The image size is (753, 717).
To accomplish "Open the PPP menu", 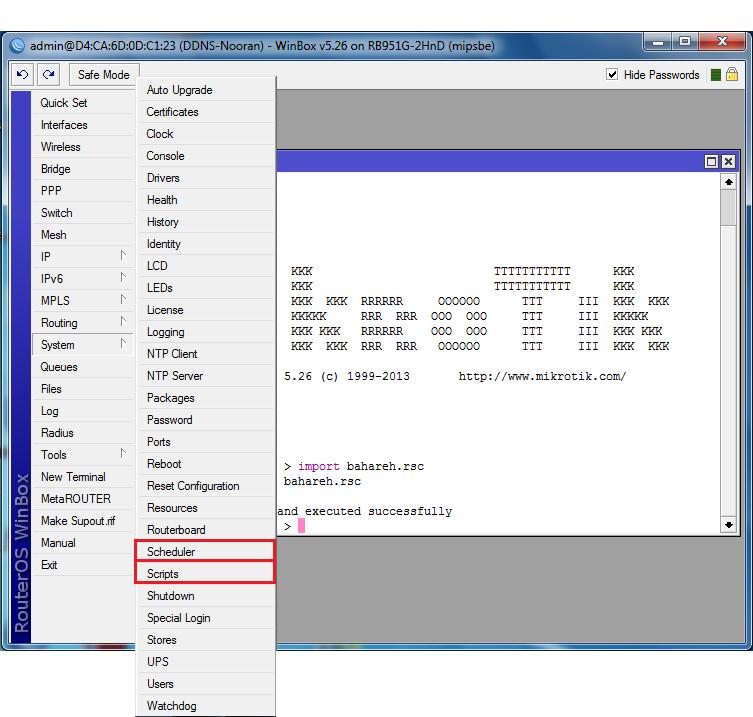I will [x=83, y=191].
